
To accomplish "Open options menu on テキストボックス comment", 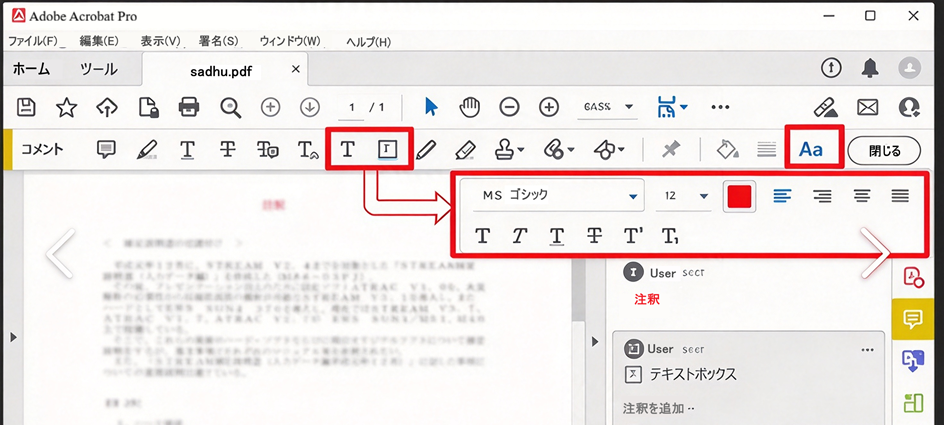I will point(867,350).
